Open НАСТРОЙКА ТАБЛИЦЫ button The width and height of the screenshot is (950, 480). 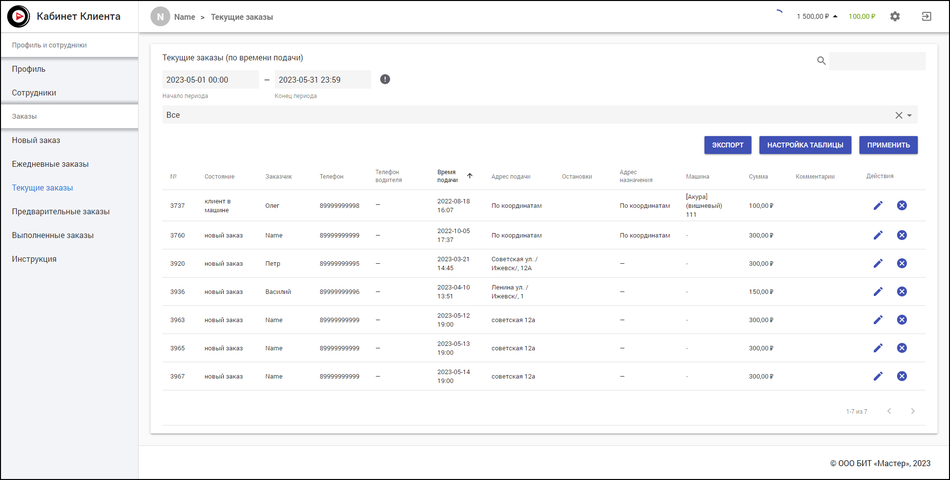click(x=805, y=145)
